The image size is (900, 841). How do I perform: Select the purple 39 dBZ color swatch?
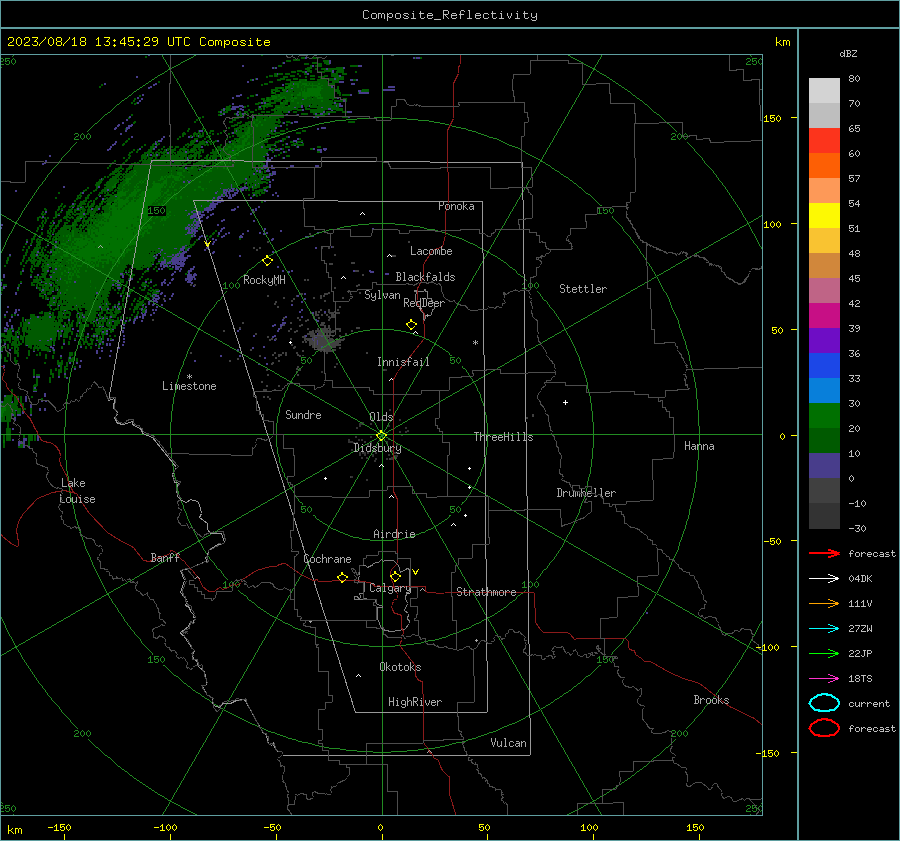click(x=824, y=340)
